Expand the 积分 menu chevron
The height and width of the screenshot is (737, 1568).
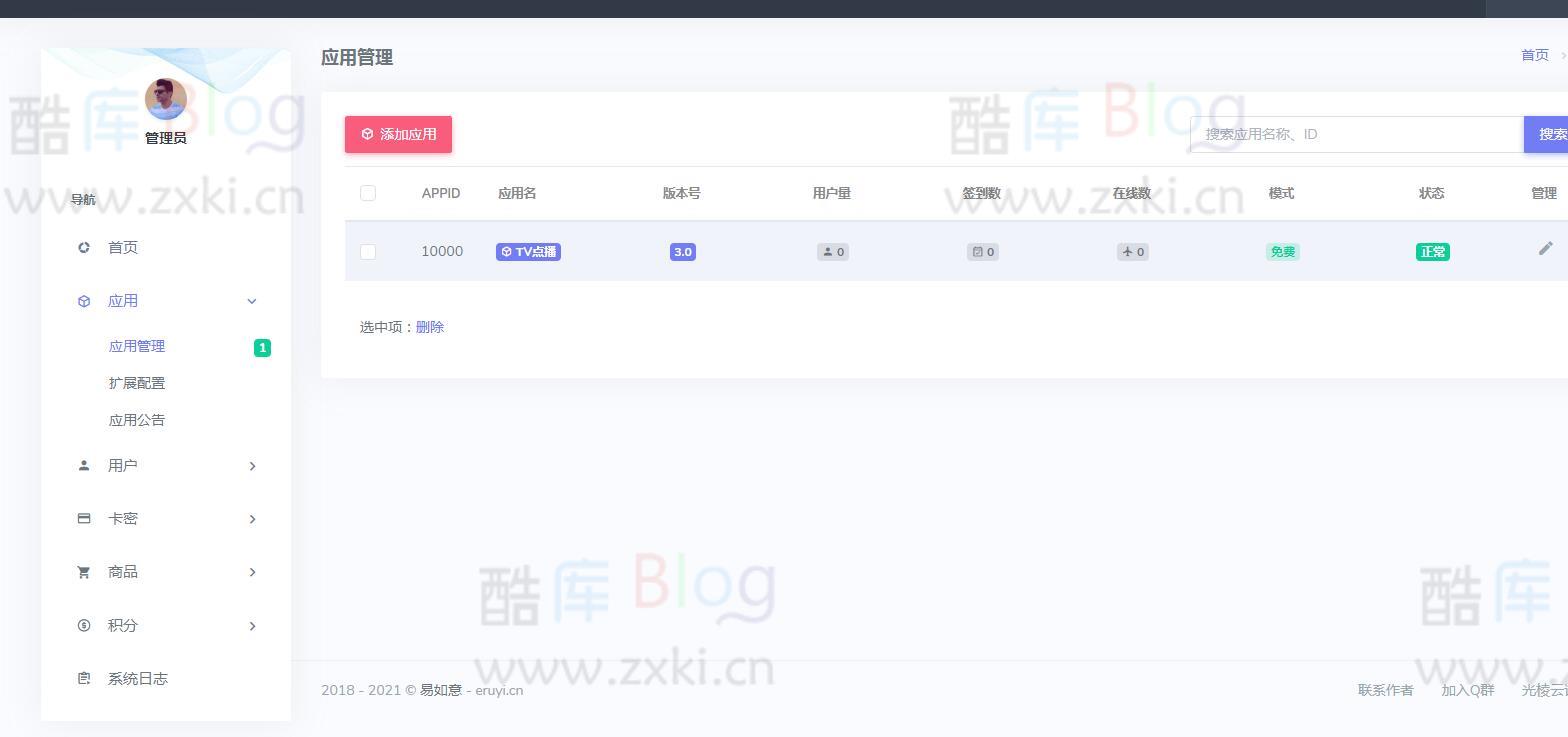coord(252,626)
